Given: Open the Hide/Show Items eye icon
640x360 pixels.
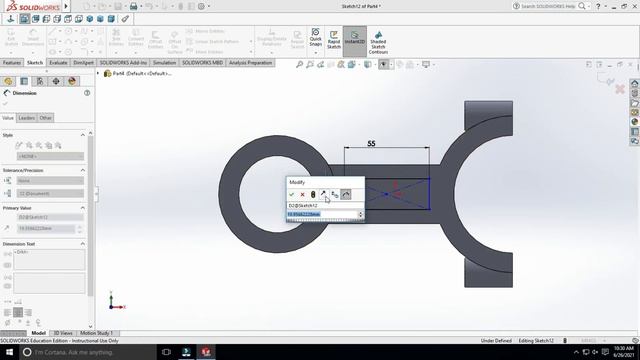Looking at the screenshot, I should [x=383, y=64].
